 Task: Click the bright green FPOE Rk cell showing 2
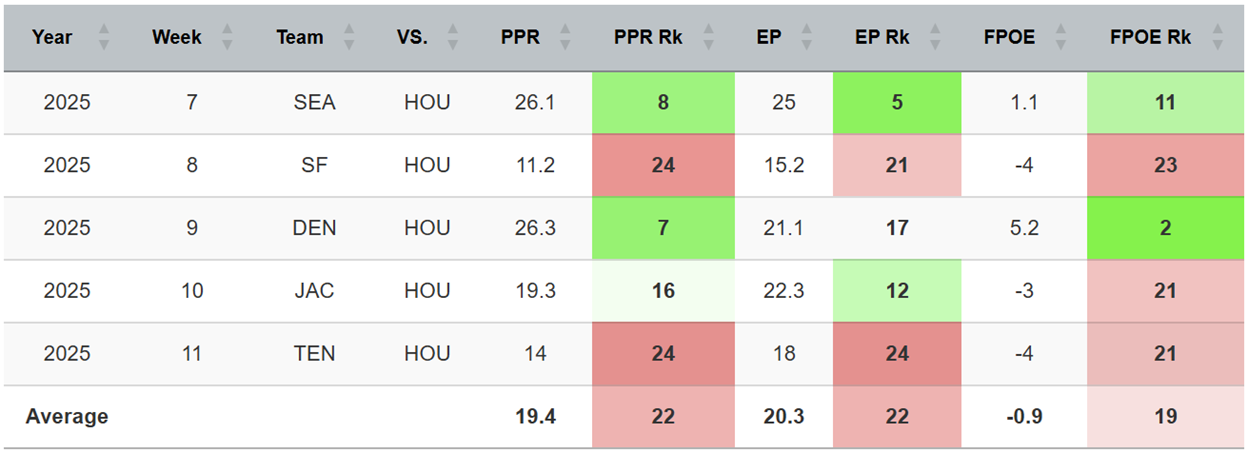pos(1165,228)
